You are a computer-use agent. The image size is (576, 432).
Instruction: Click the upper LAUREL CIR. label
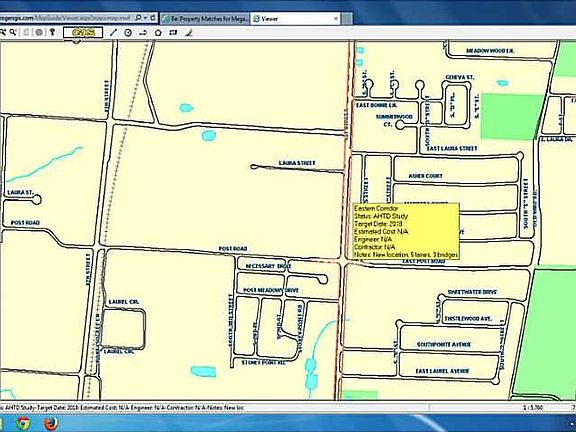click(x=124, y=302)
